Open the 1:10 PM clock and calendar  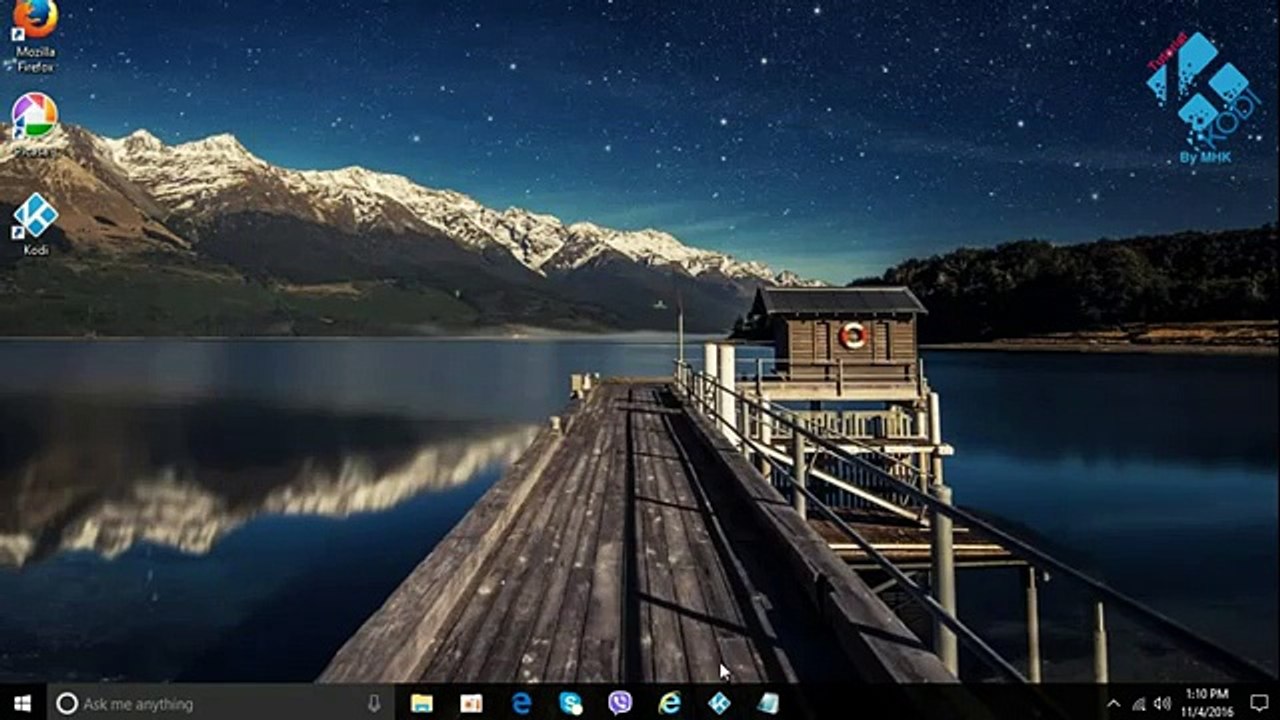coord(1207,703)
